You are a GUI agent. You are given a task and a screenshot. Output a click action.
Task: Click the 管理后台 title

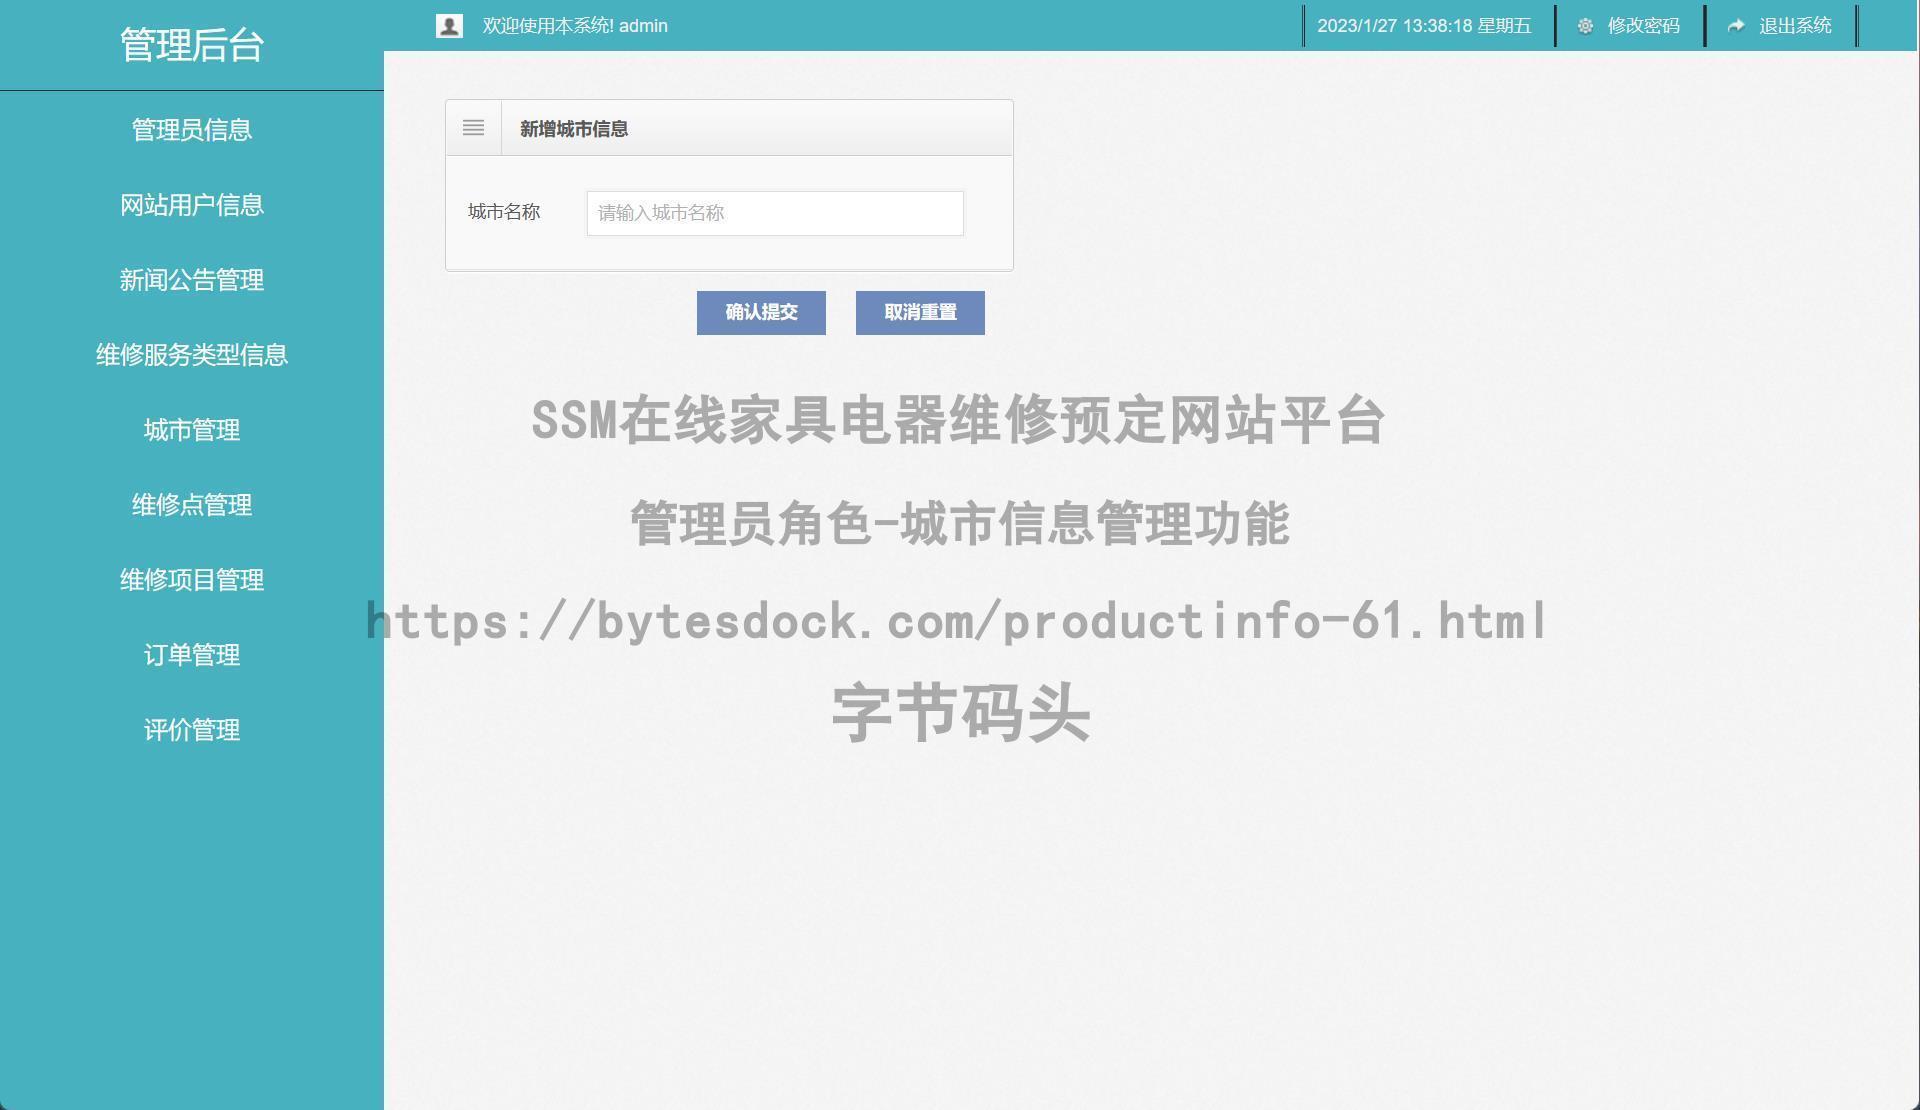pos(191,45)
